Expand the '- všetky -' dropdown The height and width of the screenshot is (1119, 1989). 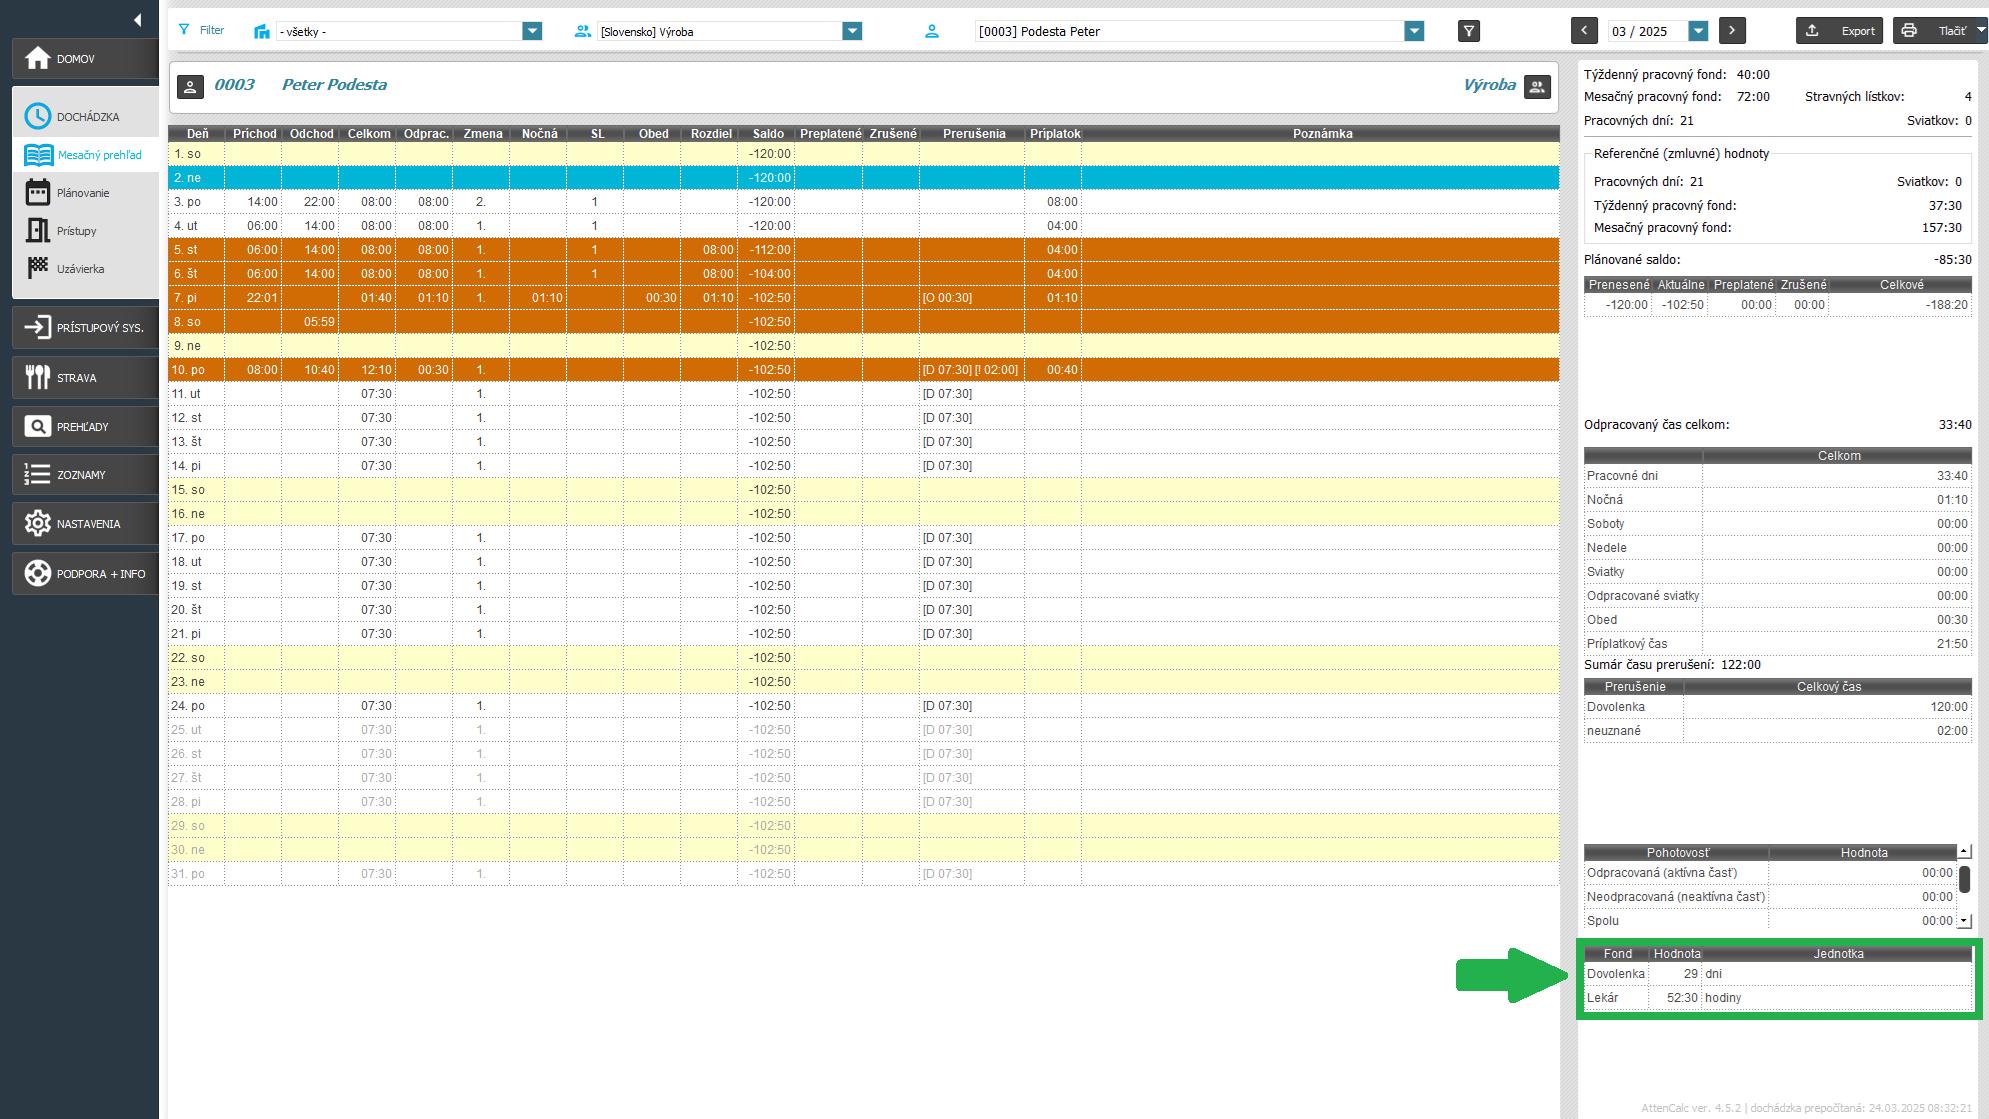[532, 31]
